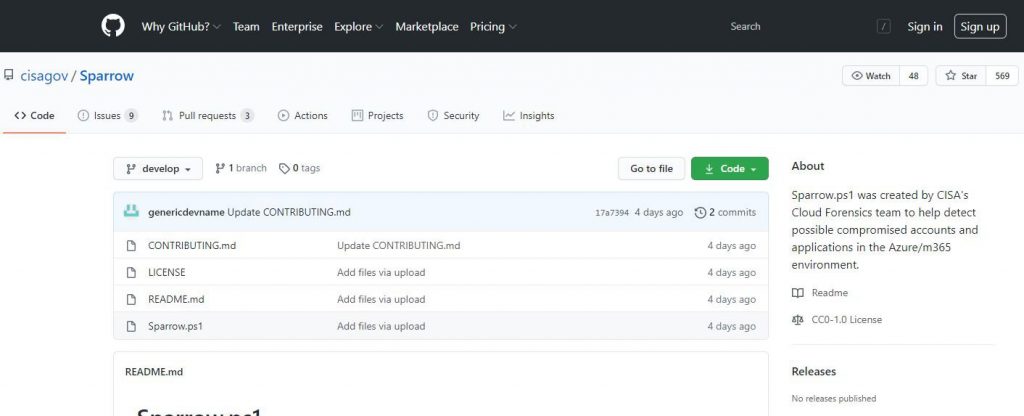Click the Watch button

[x=871, y=76]
